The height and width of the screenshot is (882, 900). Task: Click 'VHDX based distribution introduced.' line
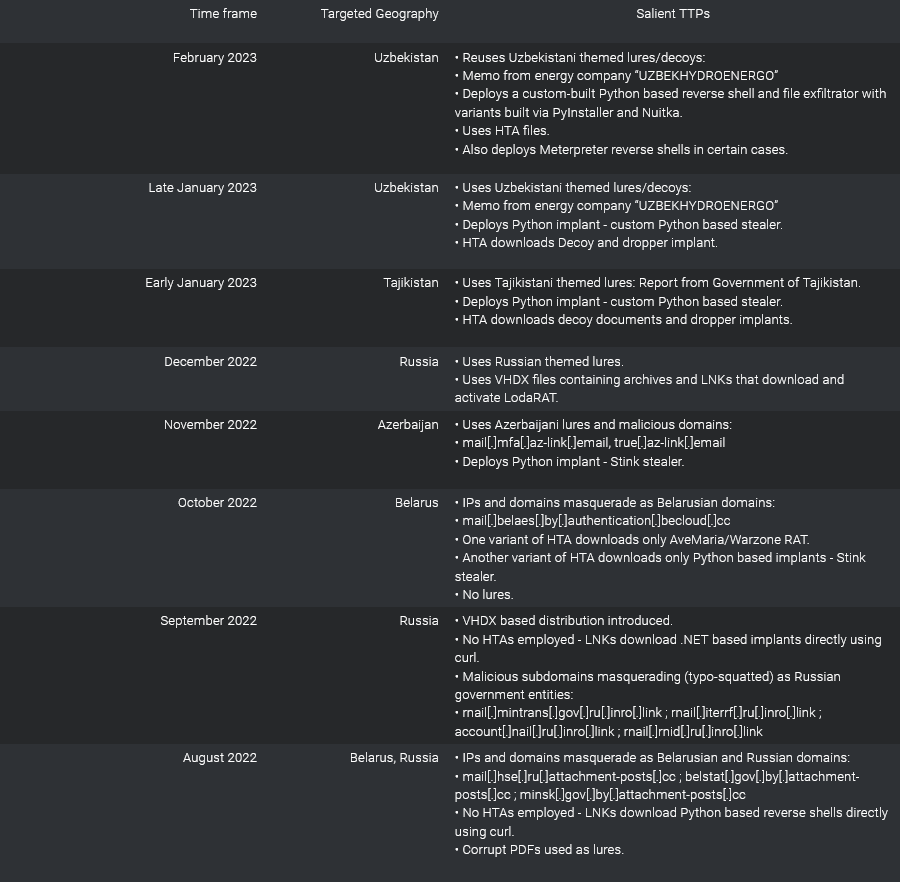[x=564, y=621]
